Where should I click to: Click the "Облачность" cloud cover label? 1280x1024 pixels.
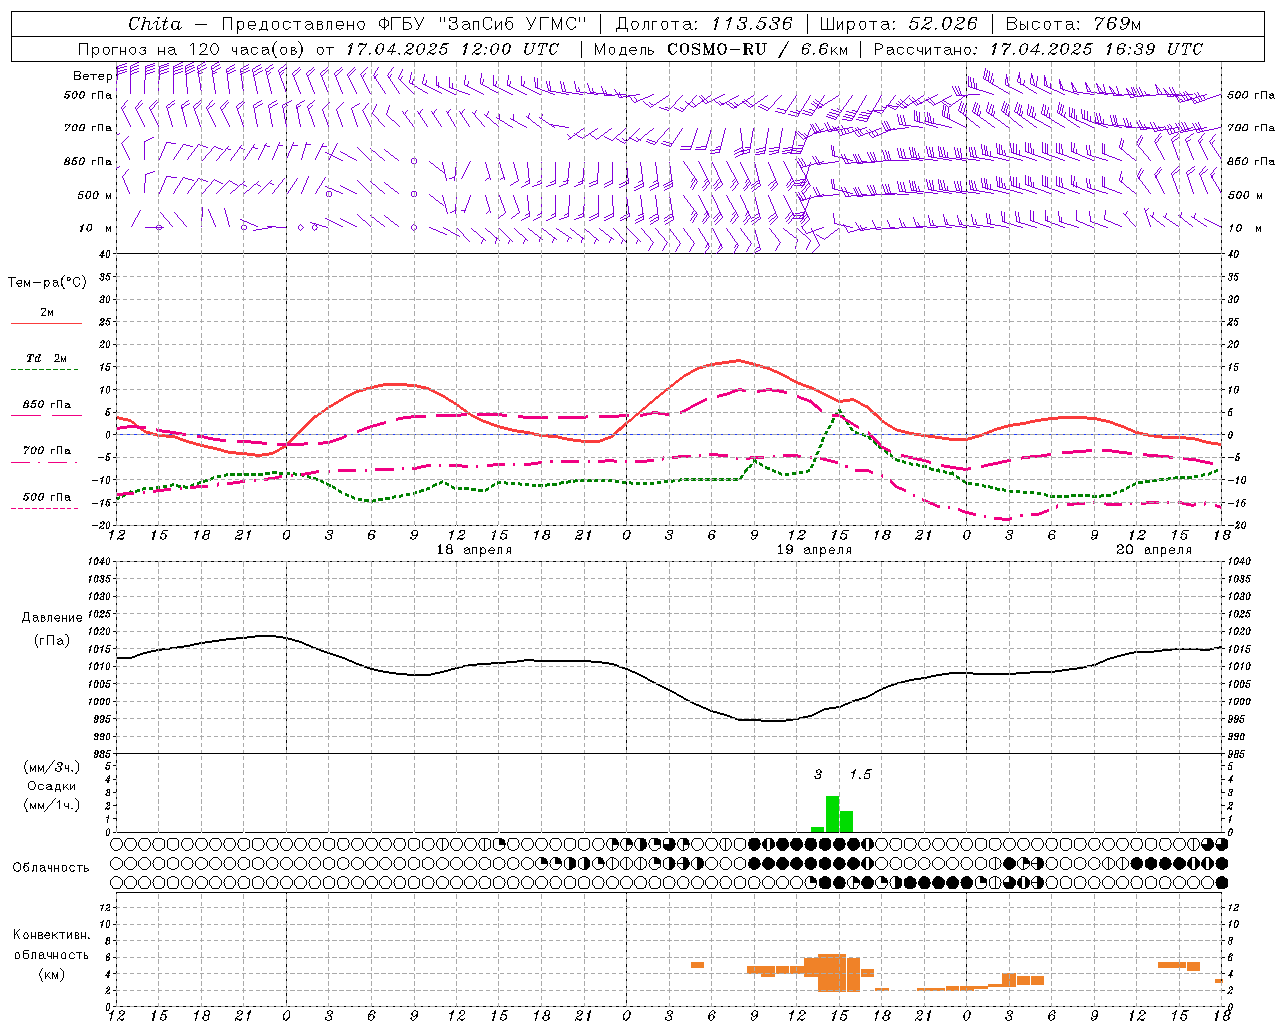point(51,868)
